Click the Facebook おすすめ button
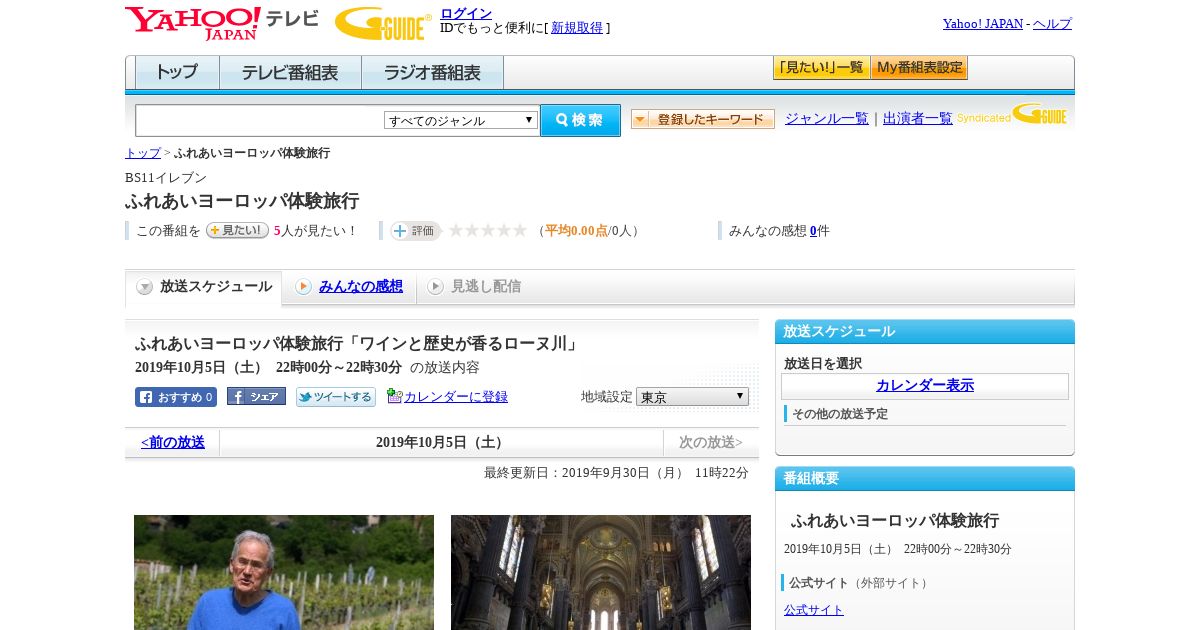The width and height of the screenshot is (1200, 630). click(176, 397)
